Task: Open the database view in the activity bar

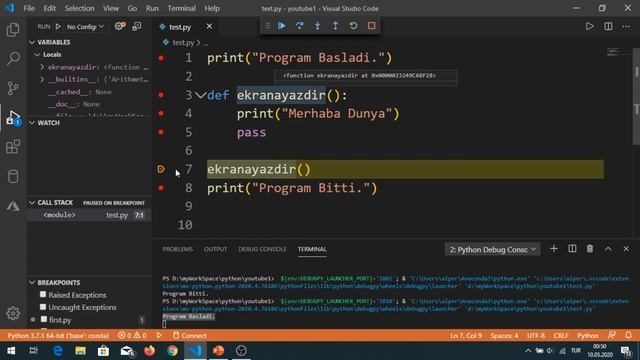Action: 13,176
